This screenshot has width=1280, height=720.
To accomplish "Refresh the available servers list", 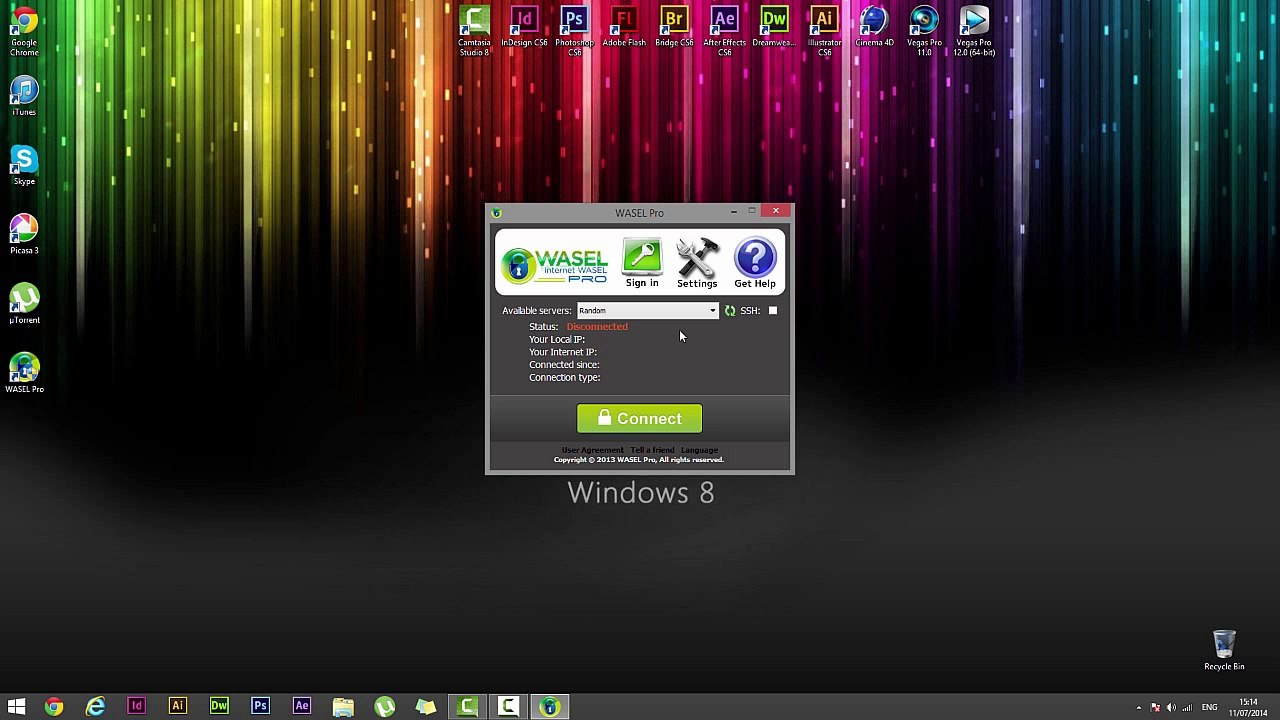I will coord(730,311).
